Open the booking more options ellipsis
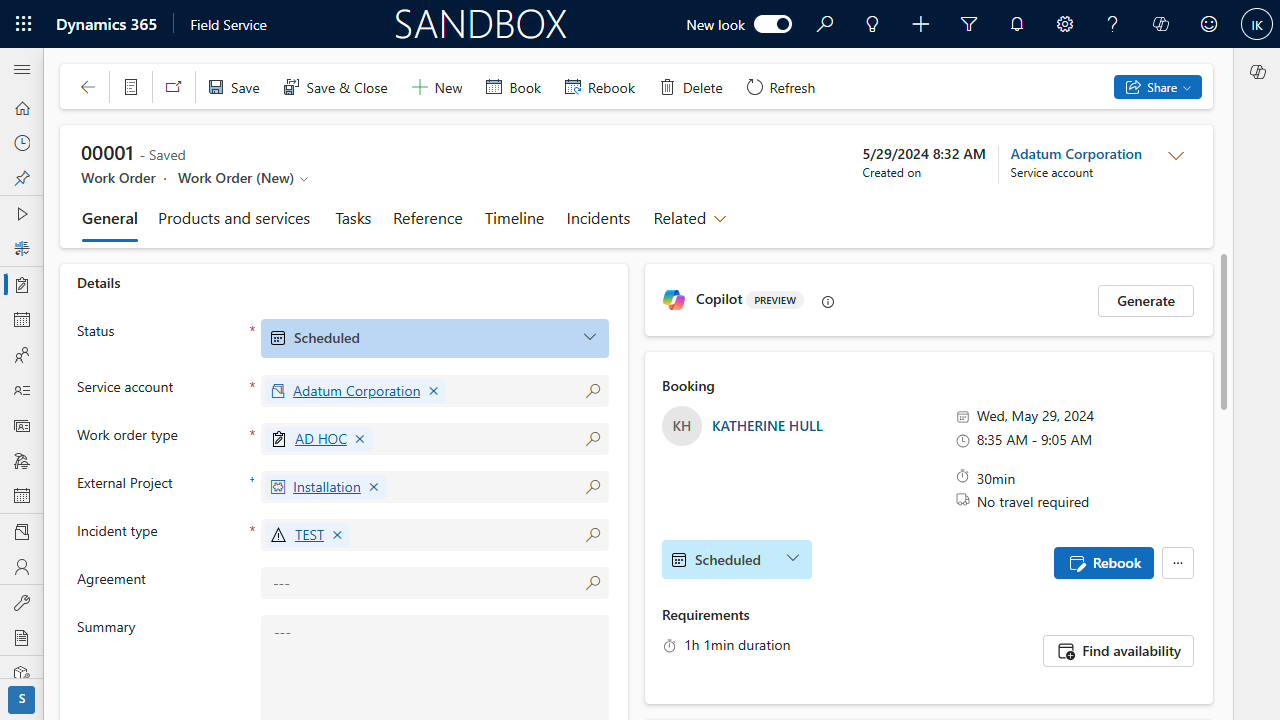This screenshot has width=1280, height=720. (x=1178, y=563)
